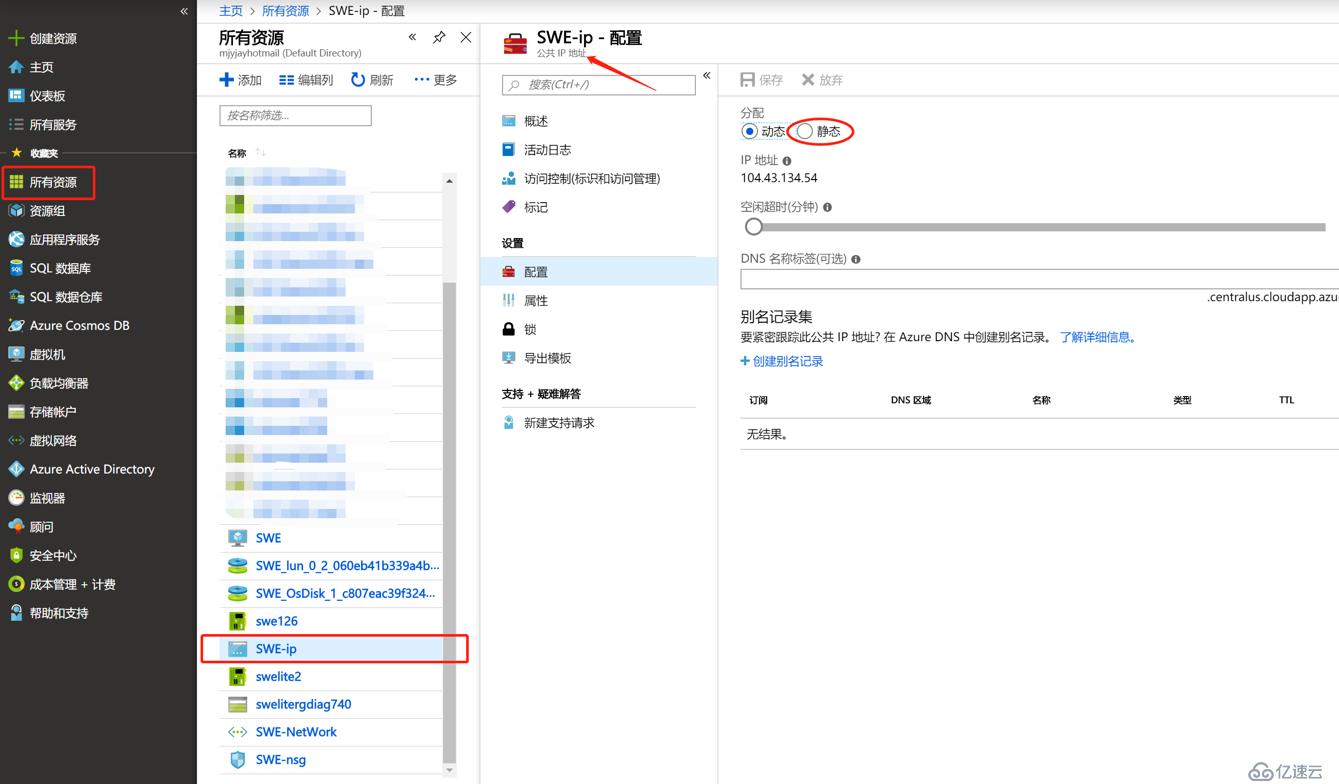Open Load balancers (负载均衡器)

click(x=59, y=383)
